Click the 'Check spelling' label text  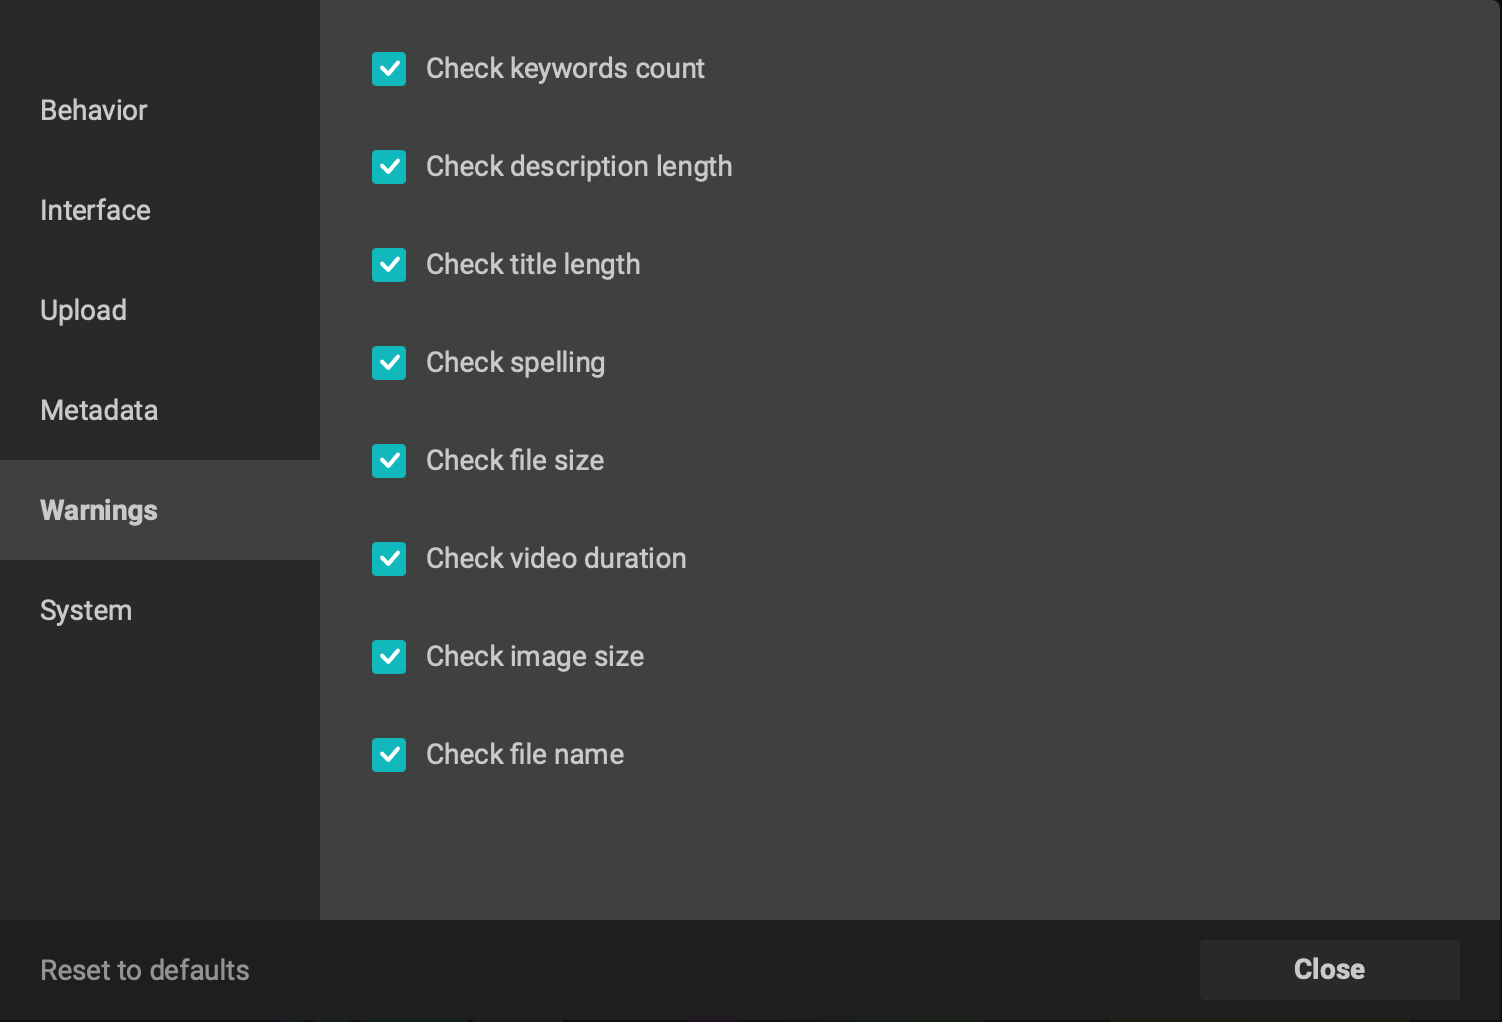[x=516, y=363]
